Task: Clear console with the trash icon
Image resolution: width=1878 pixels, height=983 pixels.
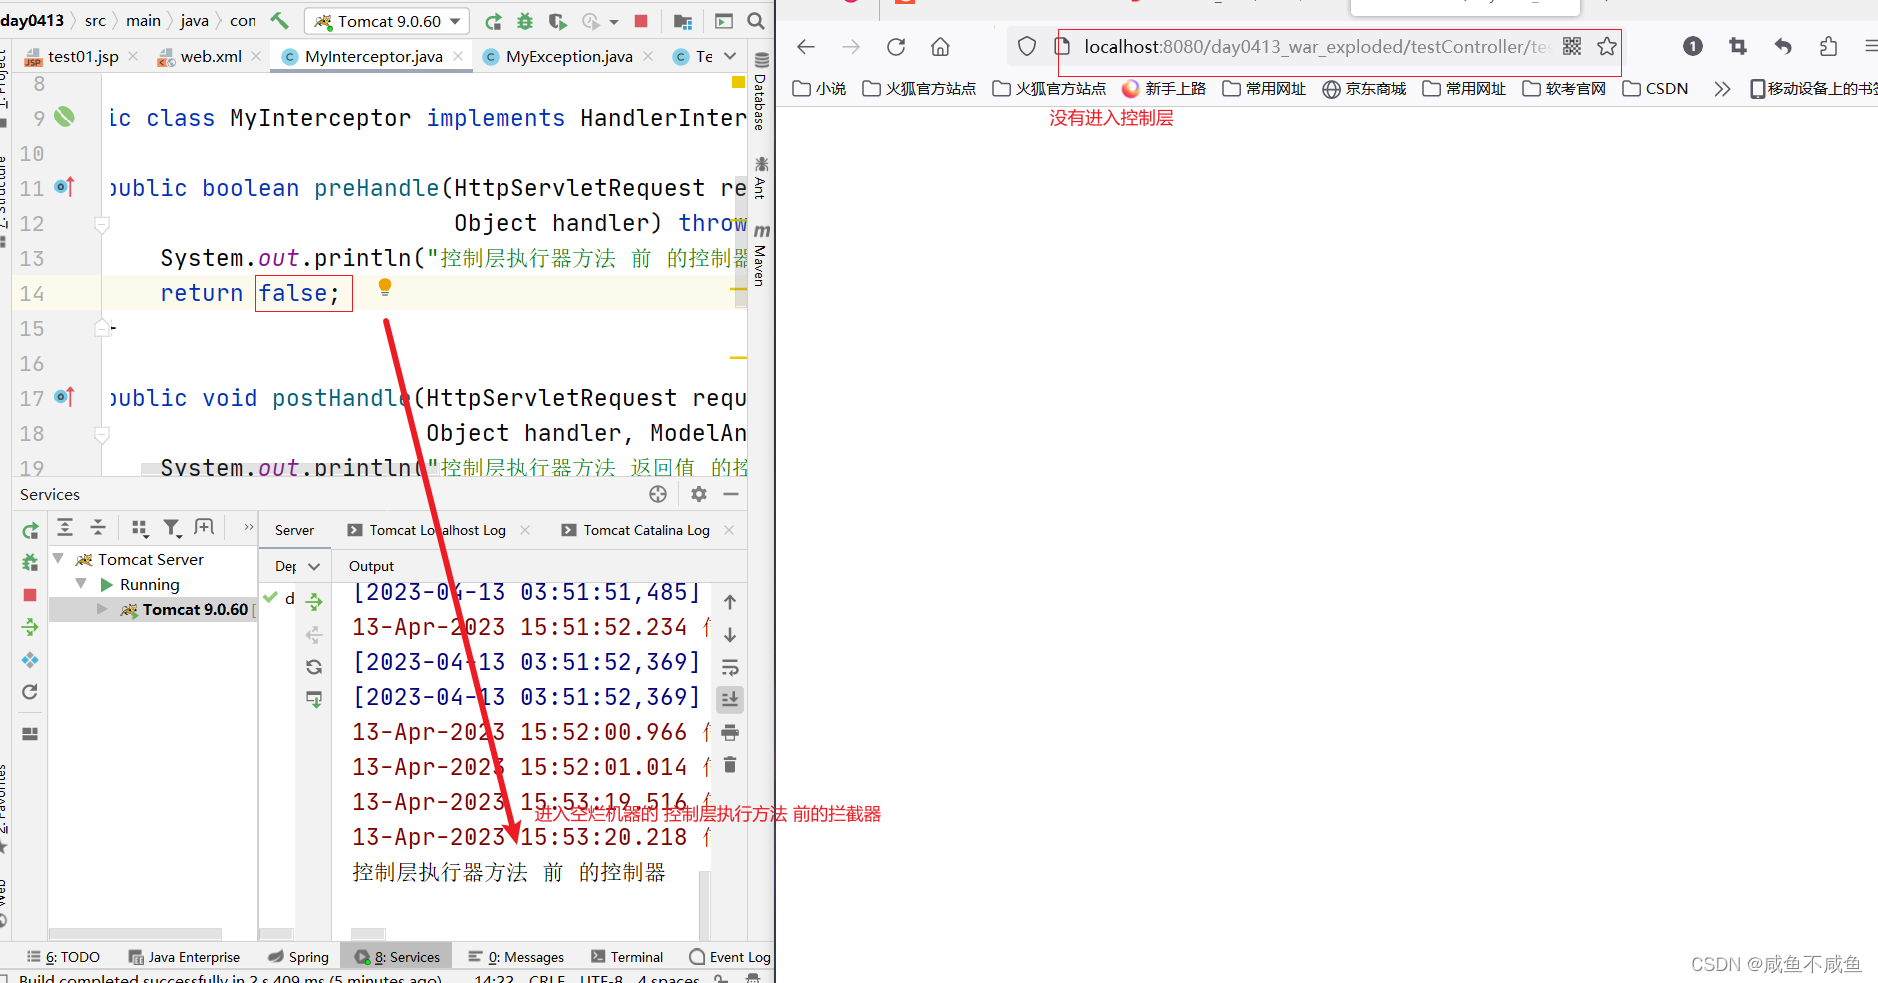Action: (730, 765)
